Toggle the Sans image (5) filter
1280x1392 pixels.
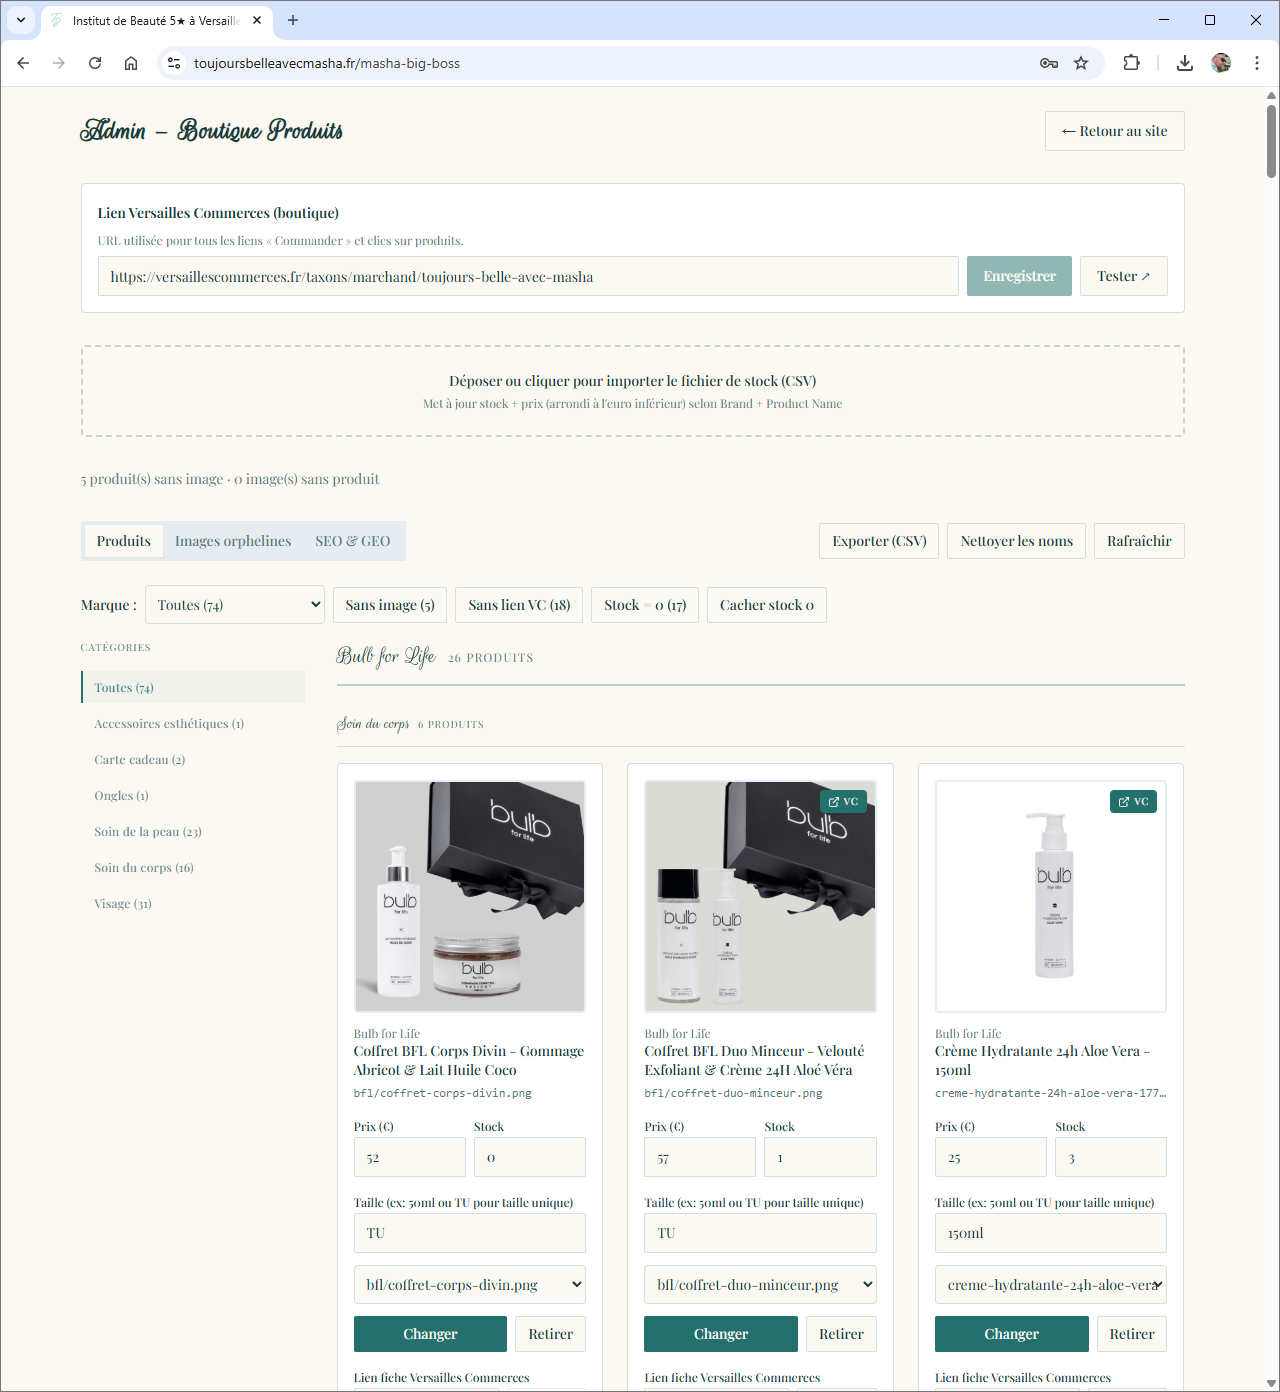click(x=390, y=605)
